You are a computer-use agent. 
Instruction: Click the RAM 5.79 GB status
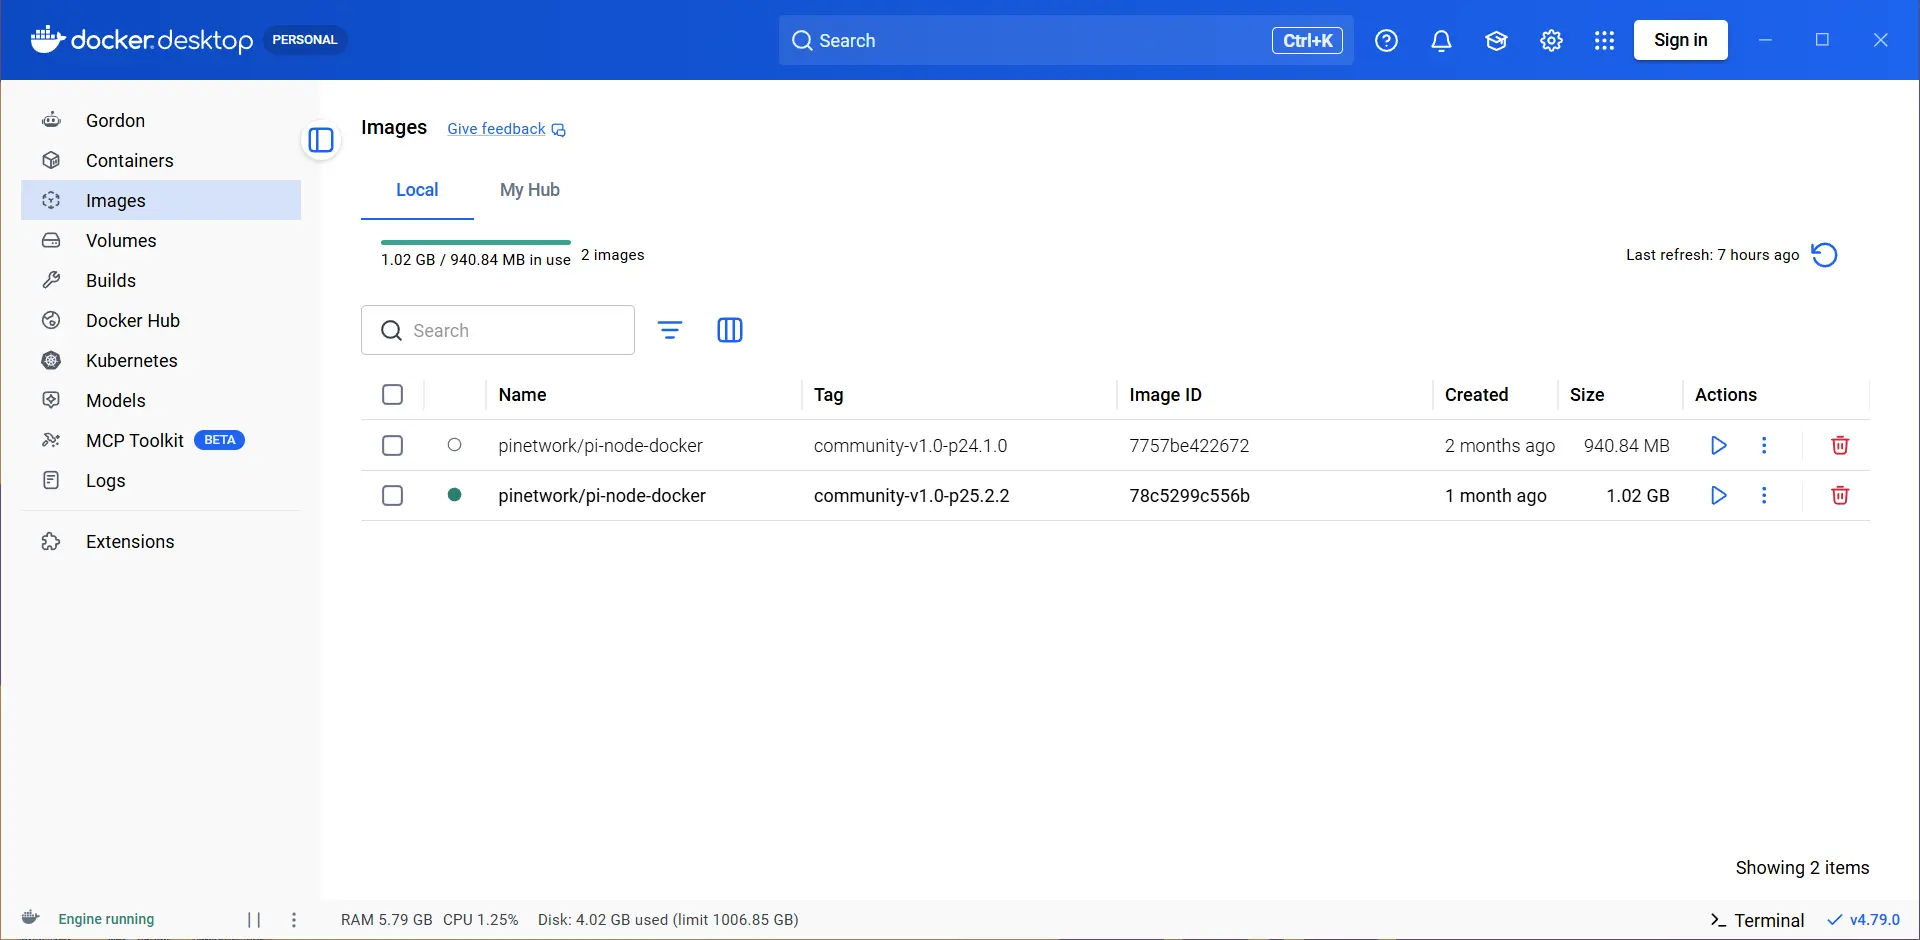386,920
